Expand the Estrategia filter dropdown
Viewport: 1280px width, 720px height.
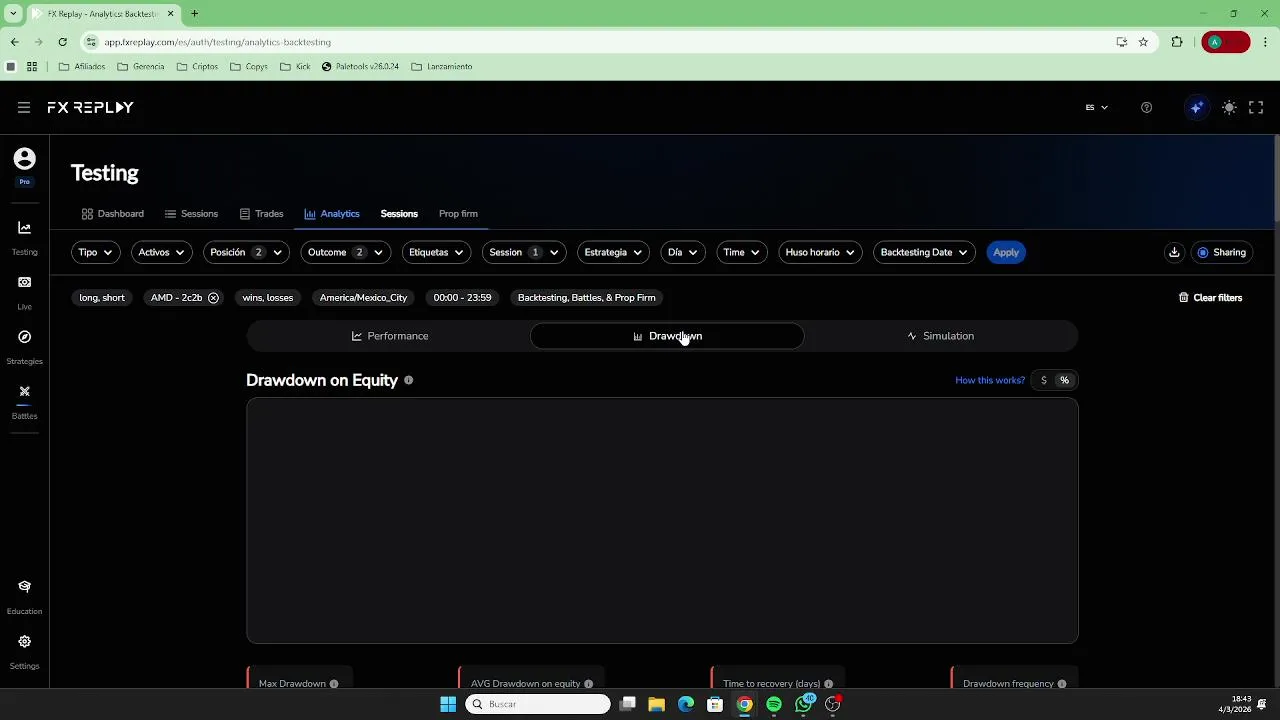tap(613, 252)
